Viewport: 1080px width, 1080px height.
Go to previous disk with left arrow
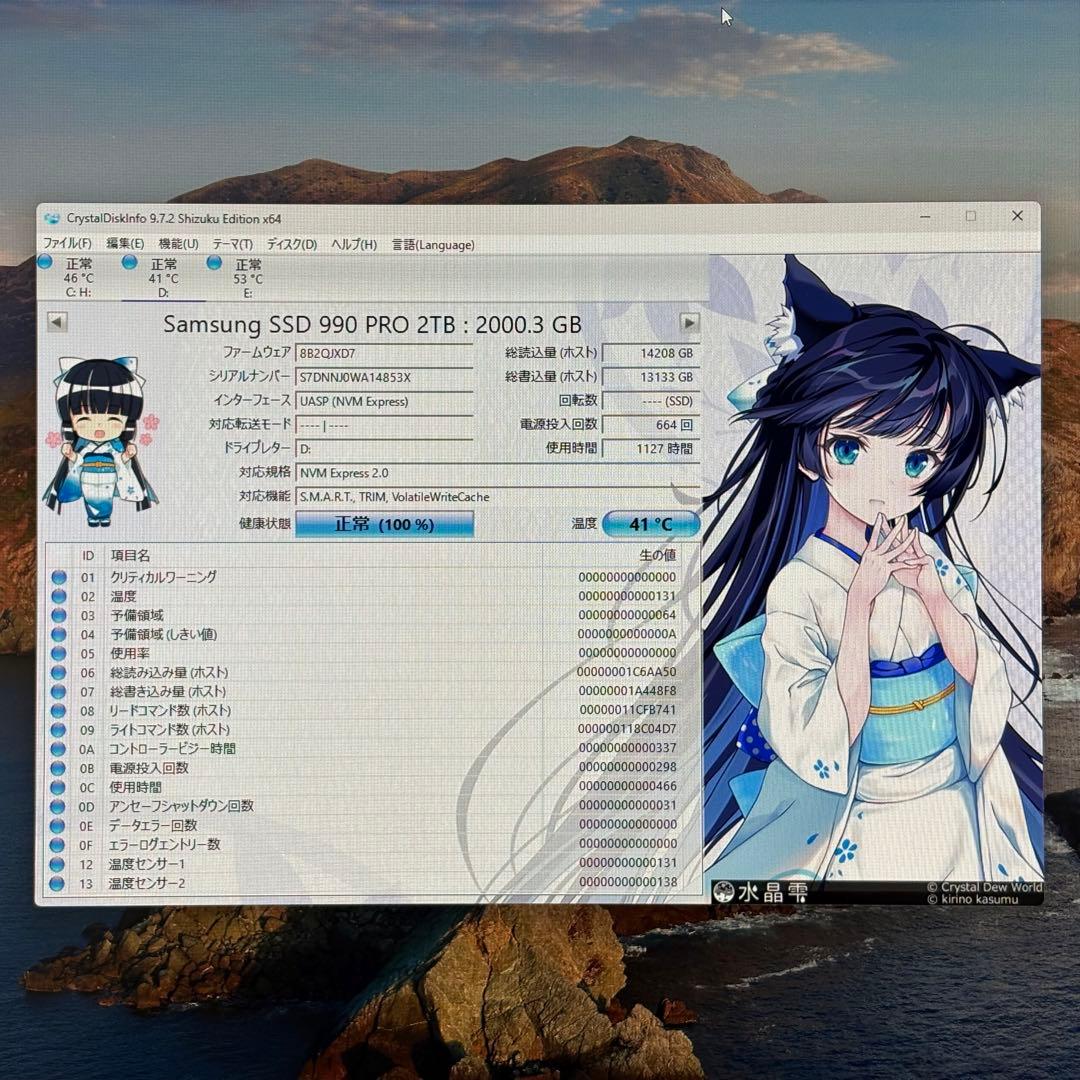tap(57, 322)
